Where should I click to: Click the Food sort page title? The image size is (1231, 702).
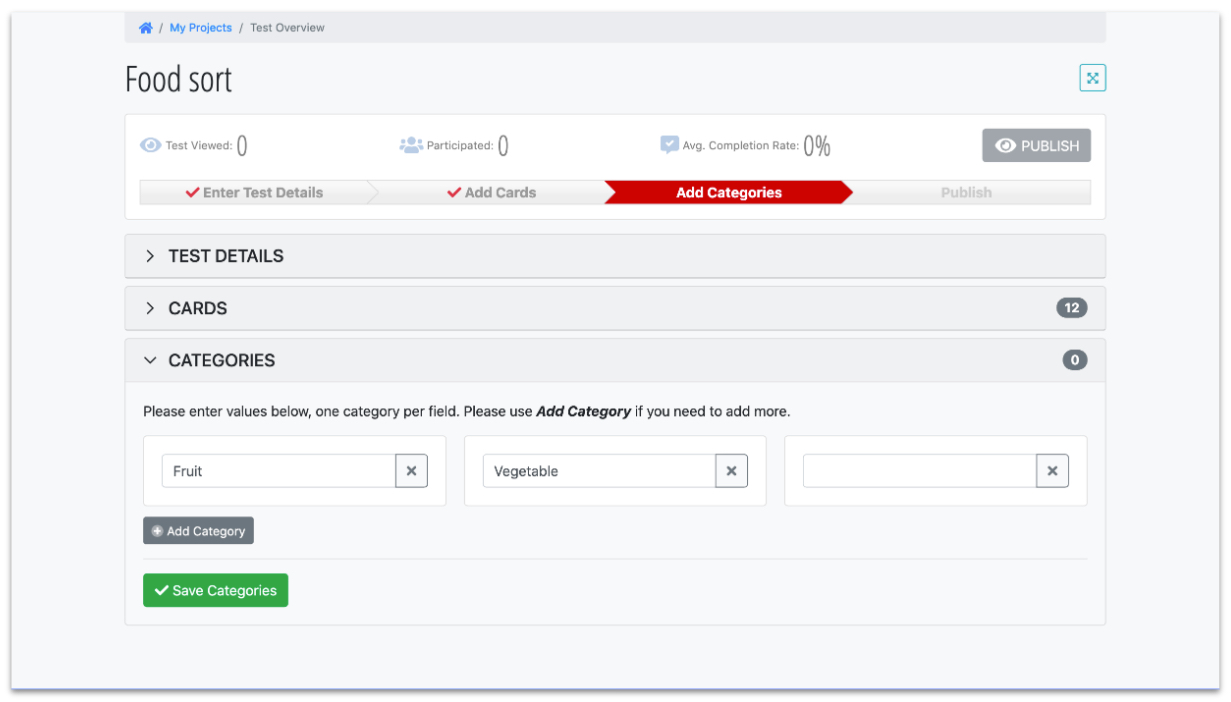pyautogui.click(x=179, y=79)
